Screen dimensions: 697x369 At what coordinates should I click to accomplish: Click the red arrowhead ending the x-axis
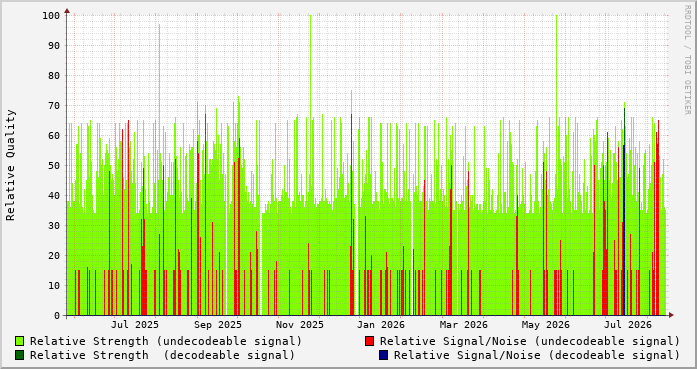[671, 315]
